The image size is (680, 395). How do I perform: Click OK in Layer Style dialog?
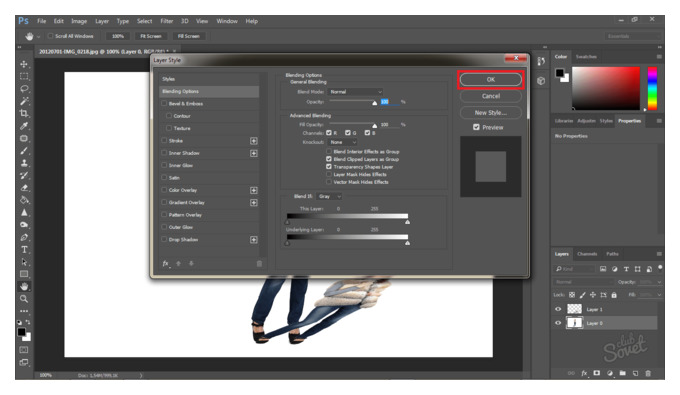click(x=491, y=80)
